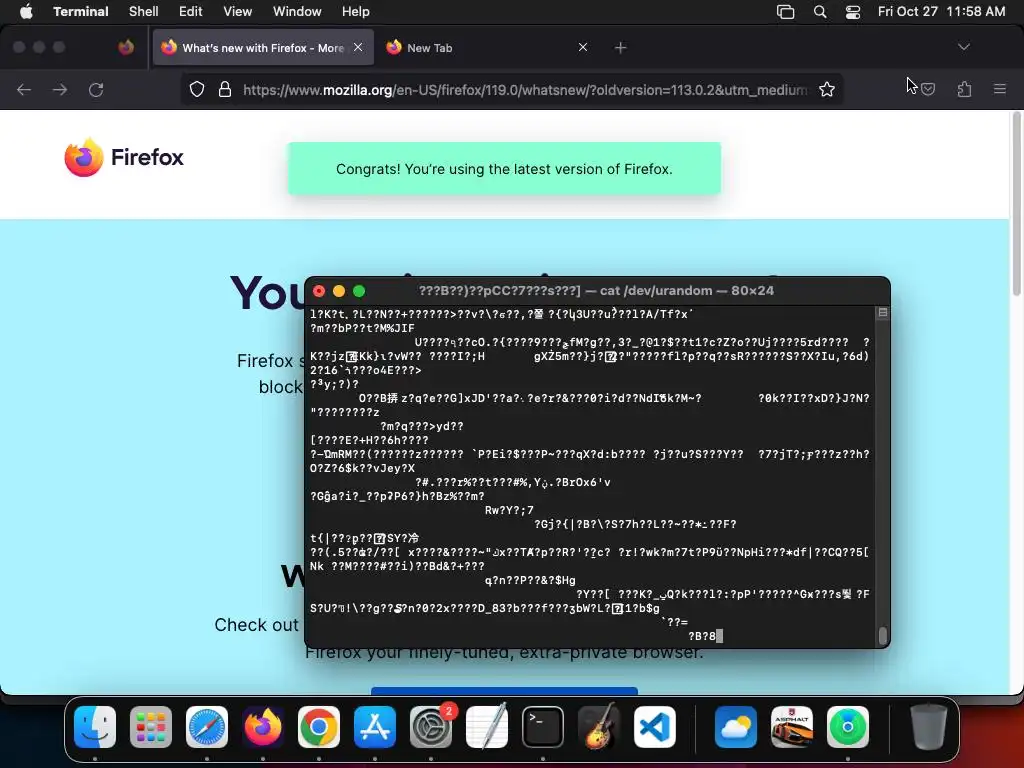This screenshot has height=768, width=1024.
Task: Click the Congrats latest version banner
Action: click(x=504, y=168)
